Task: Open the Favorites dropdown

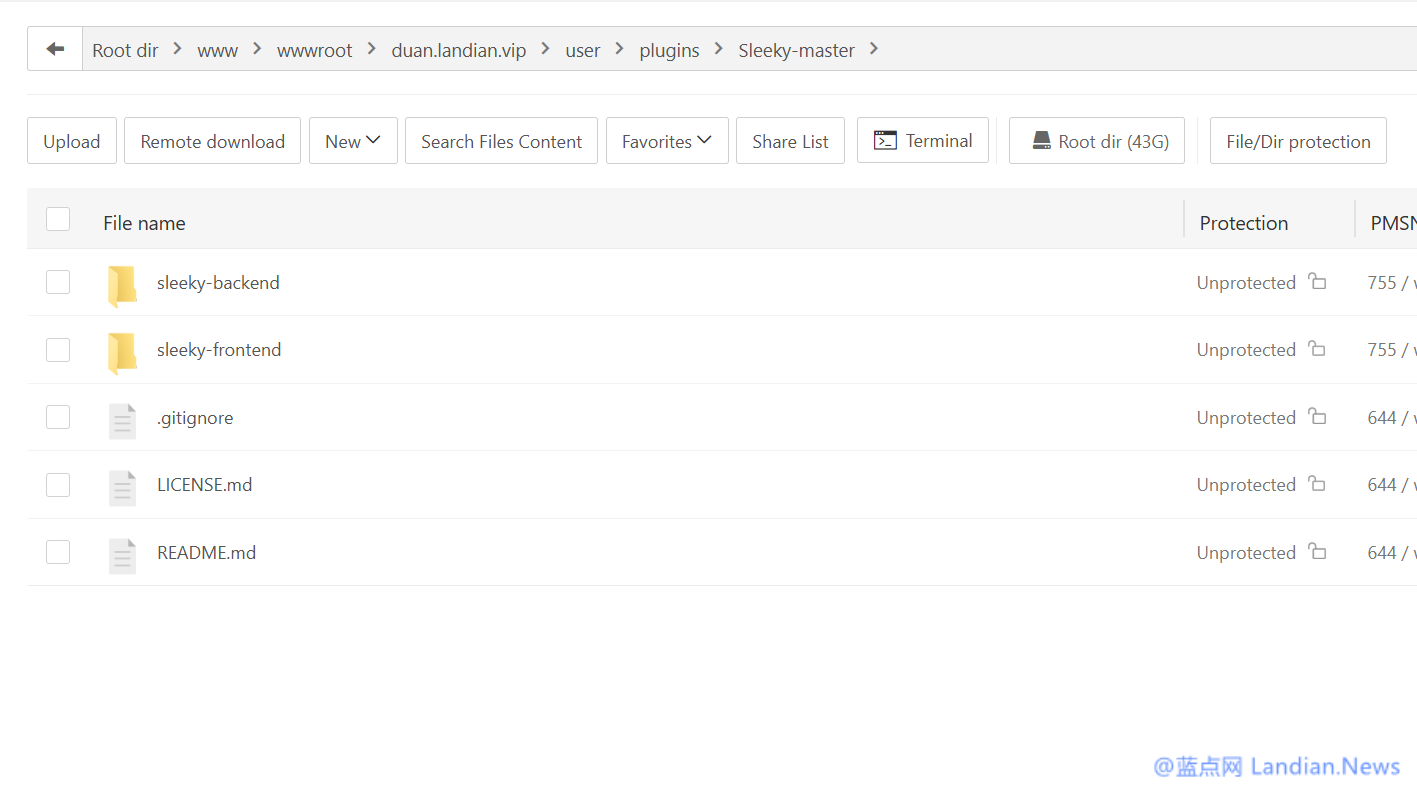Action: click(666, 141)
